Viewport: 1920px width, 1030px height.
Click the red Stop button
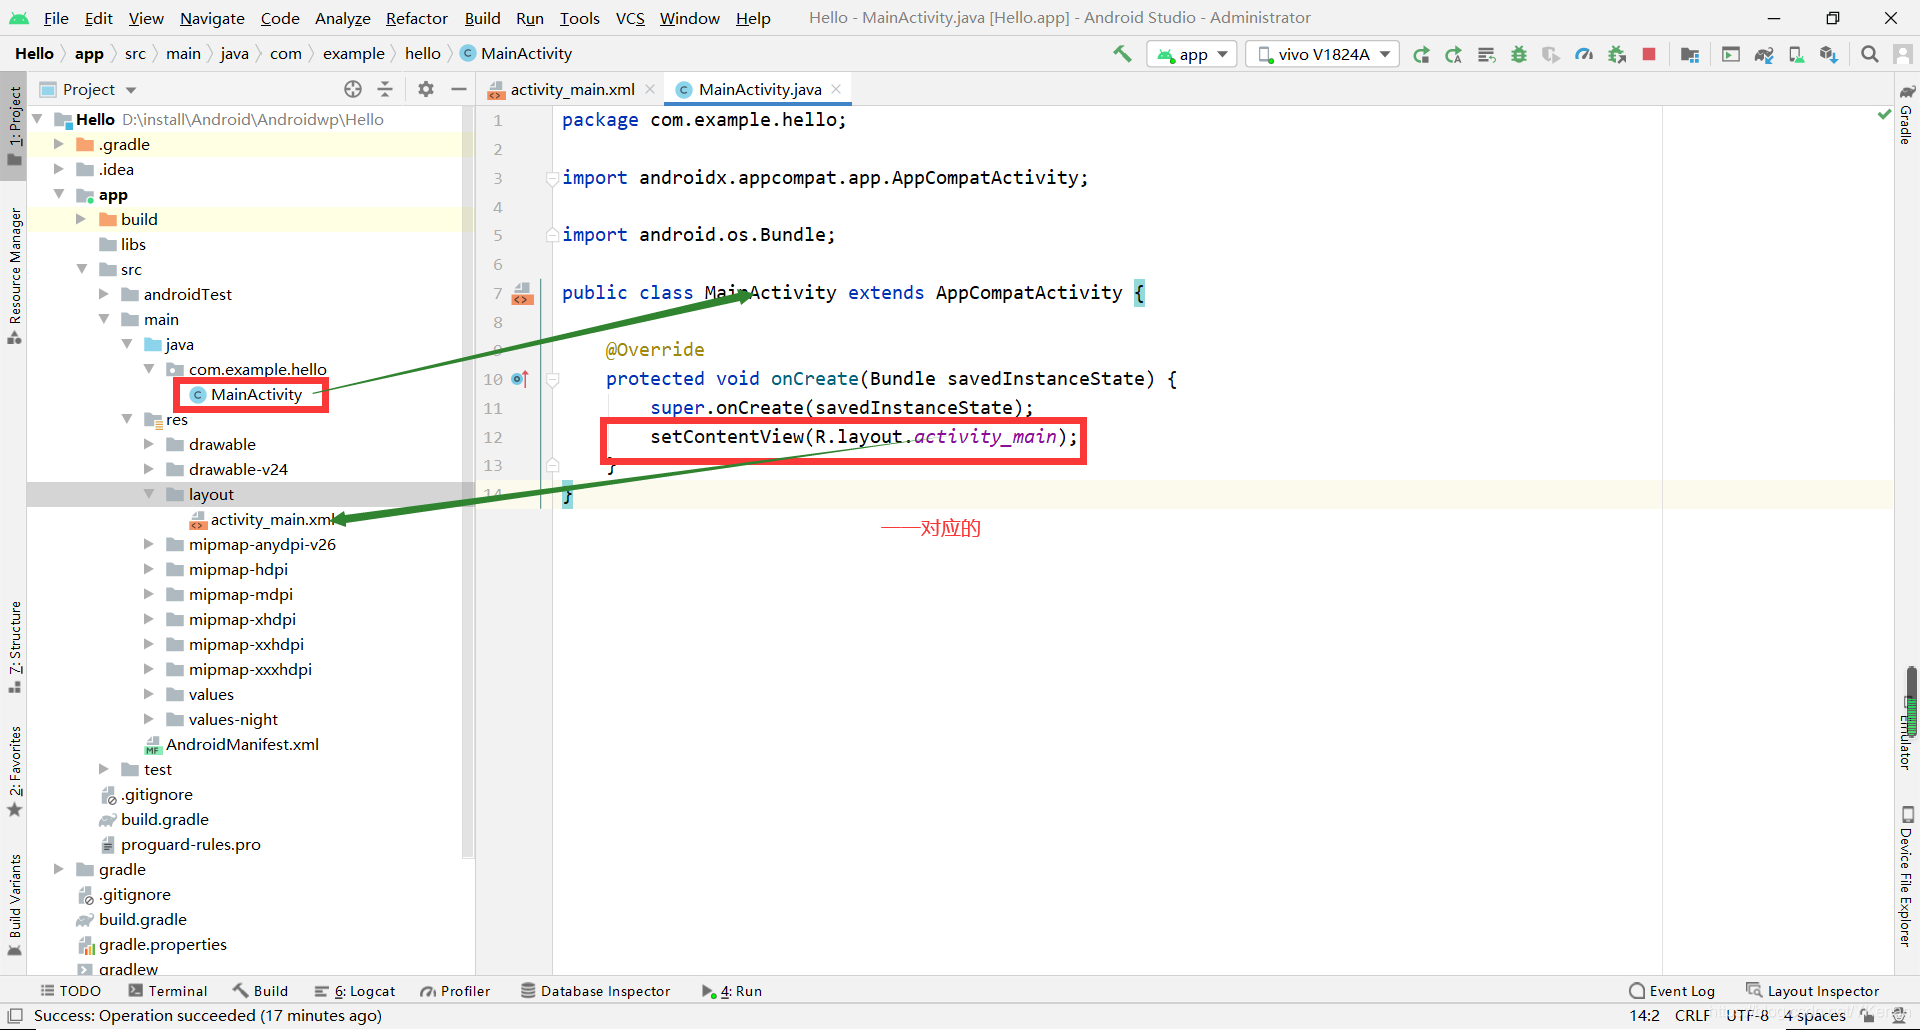point(1649,55)
